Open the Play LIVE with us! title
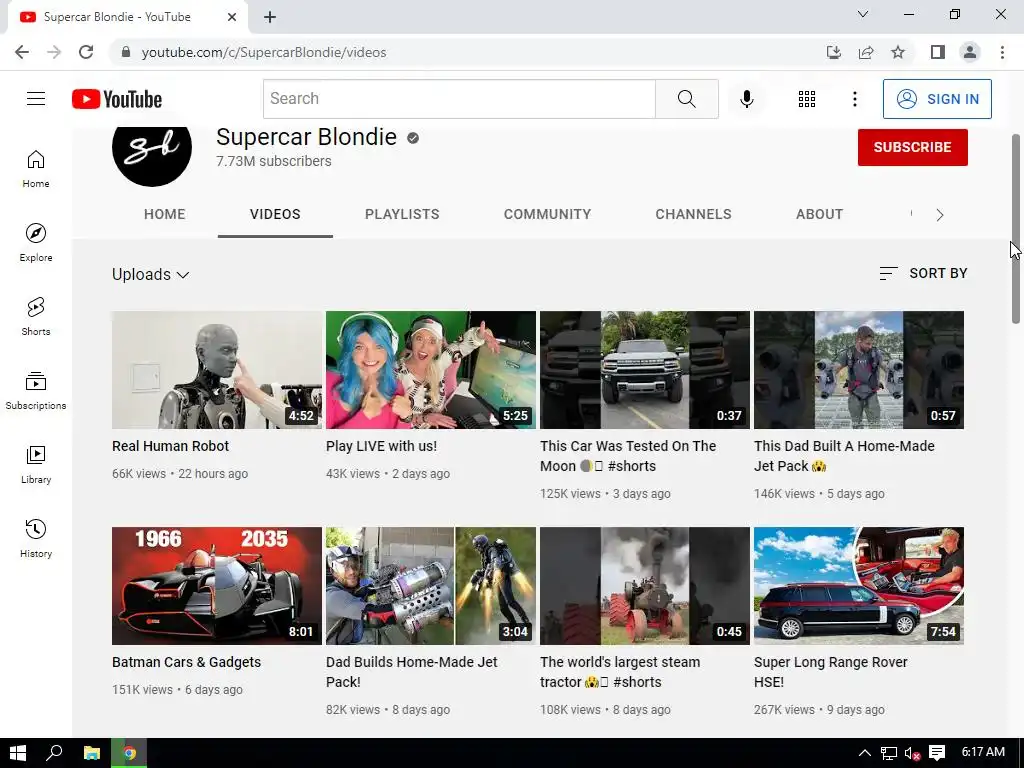Screen dimensions: 1024x768 click(381, 446)
